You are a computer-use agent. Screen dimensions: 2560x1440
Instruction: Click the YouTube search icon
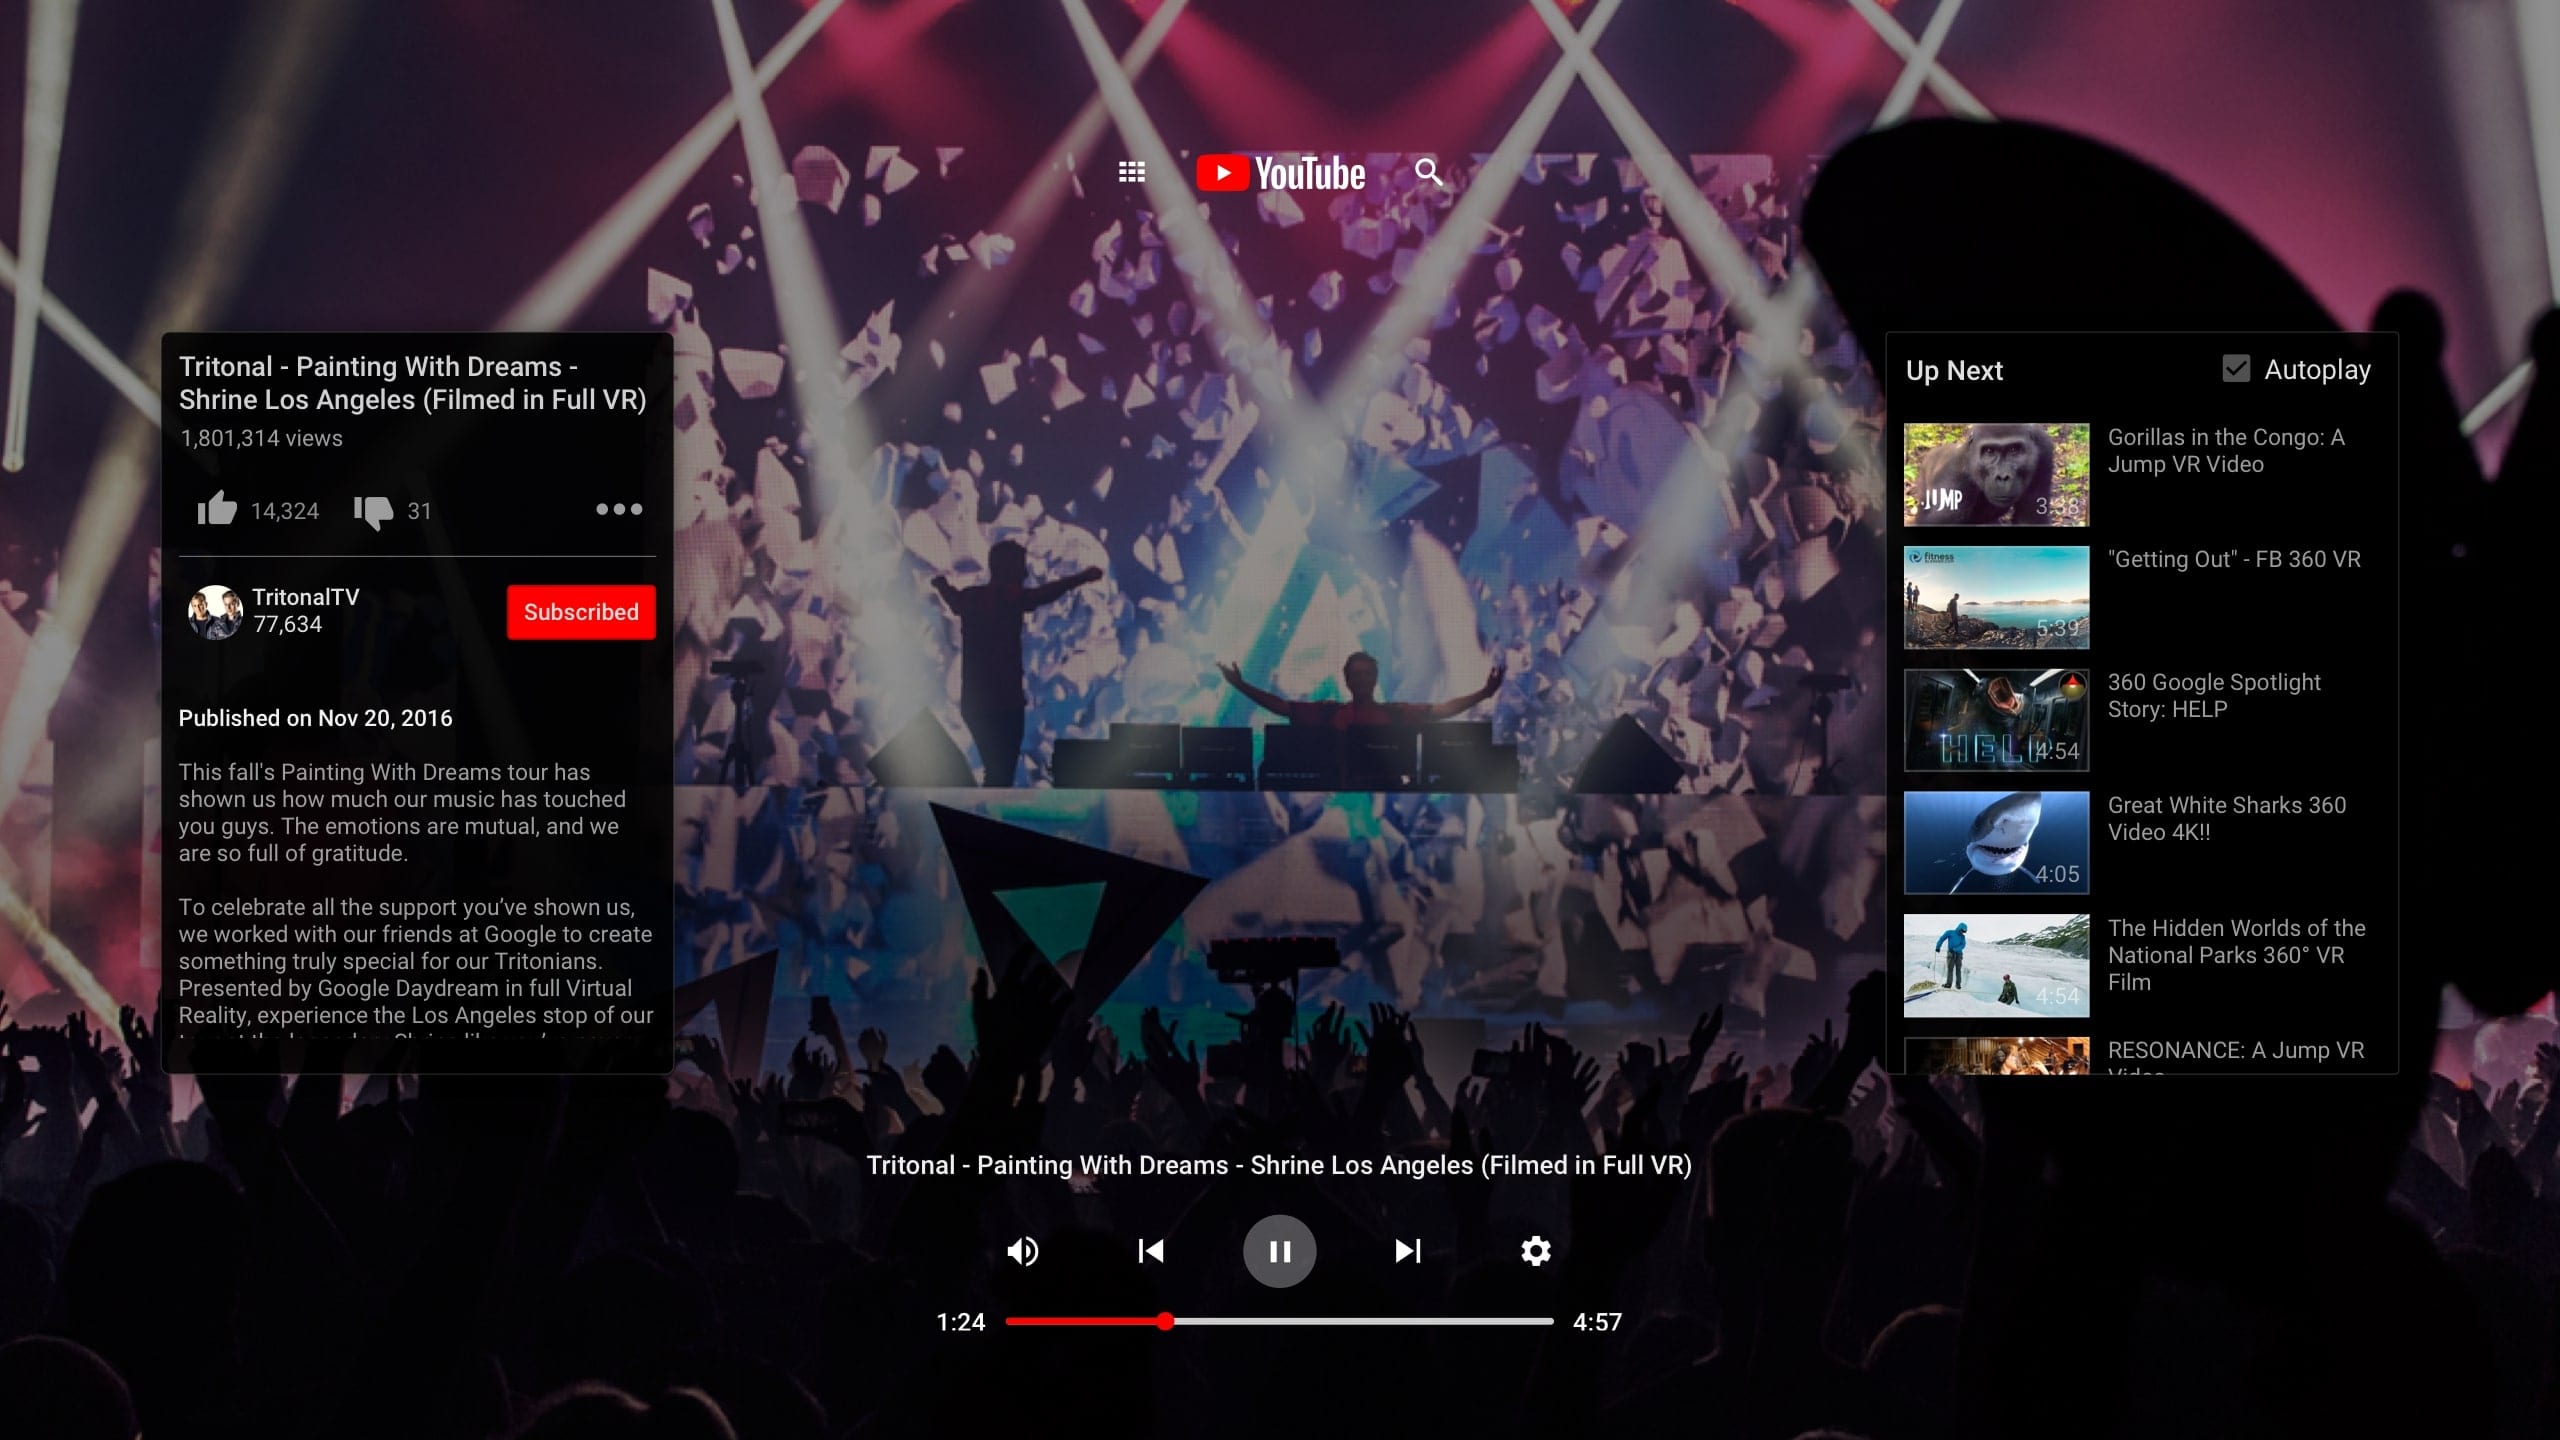coord(1428,172)
